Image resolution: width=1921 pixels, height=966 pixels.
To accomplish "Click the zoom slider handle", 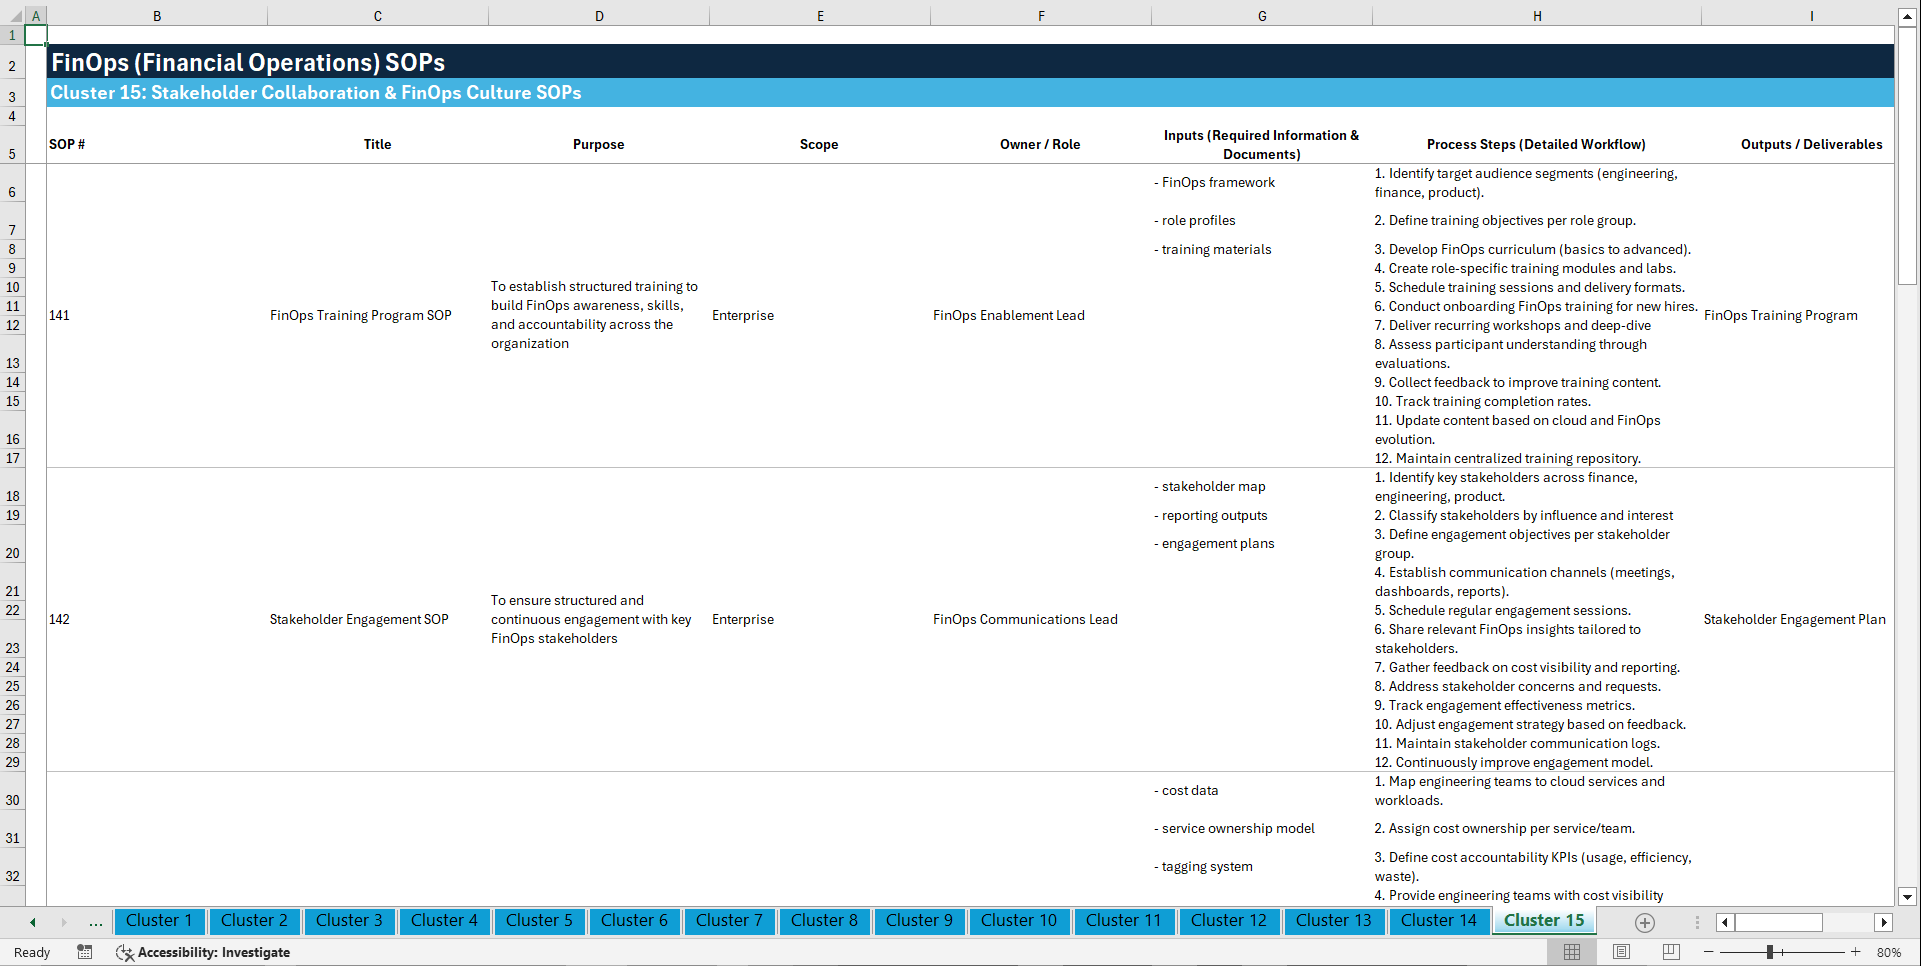I will coord(1770,952).
